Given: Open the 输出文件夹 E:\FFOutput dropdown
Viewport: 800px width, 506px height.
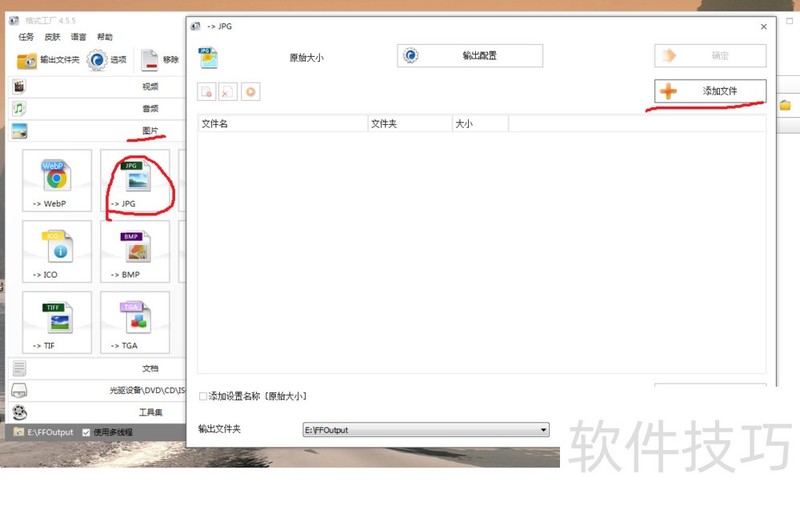Looking at the screenshot, I should 426,430.
